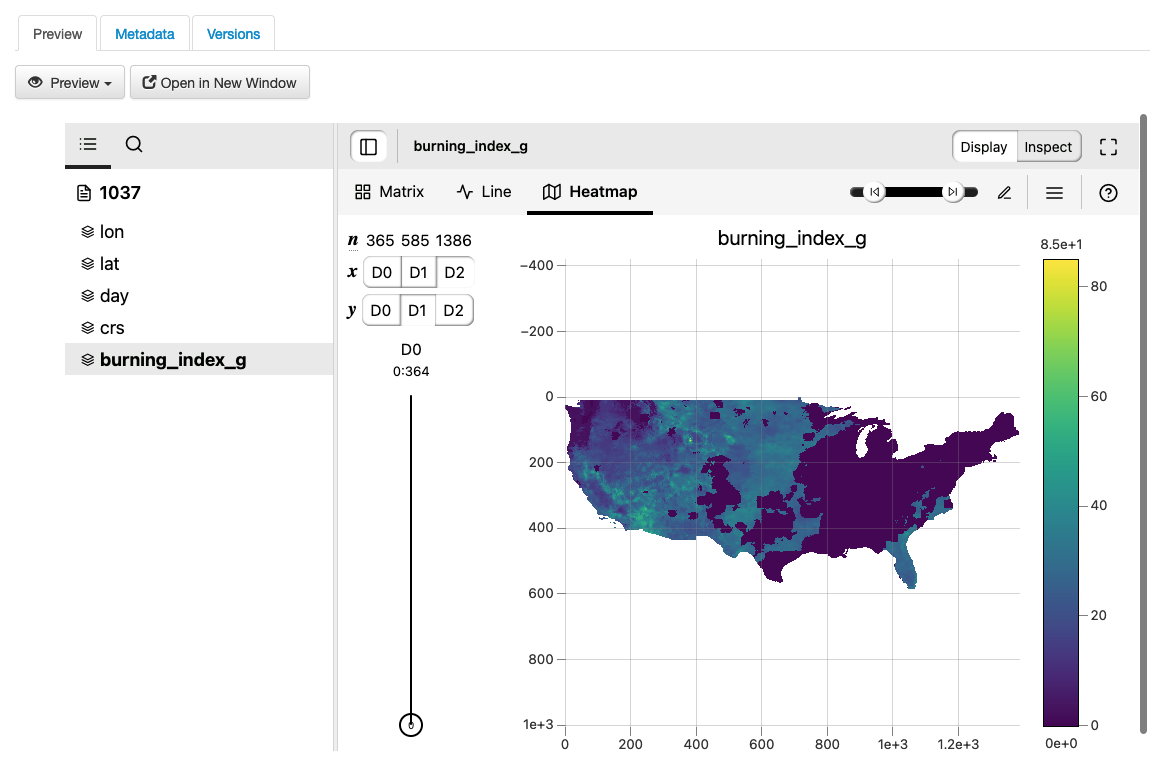Open the help question mark icon
The width and height of the screenshot is (1167, 762).
point(1108,193)
